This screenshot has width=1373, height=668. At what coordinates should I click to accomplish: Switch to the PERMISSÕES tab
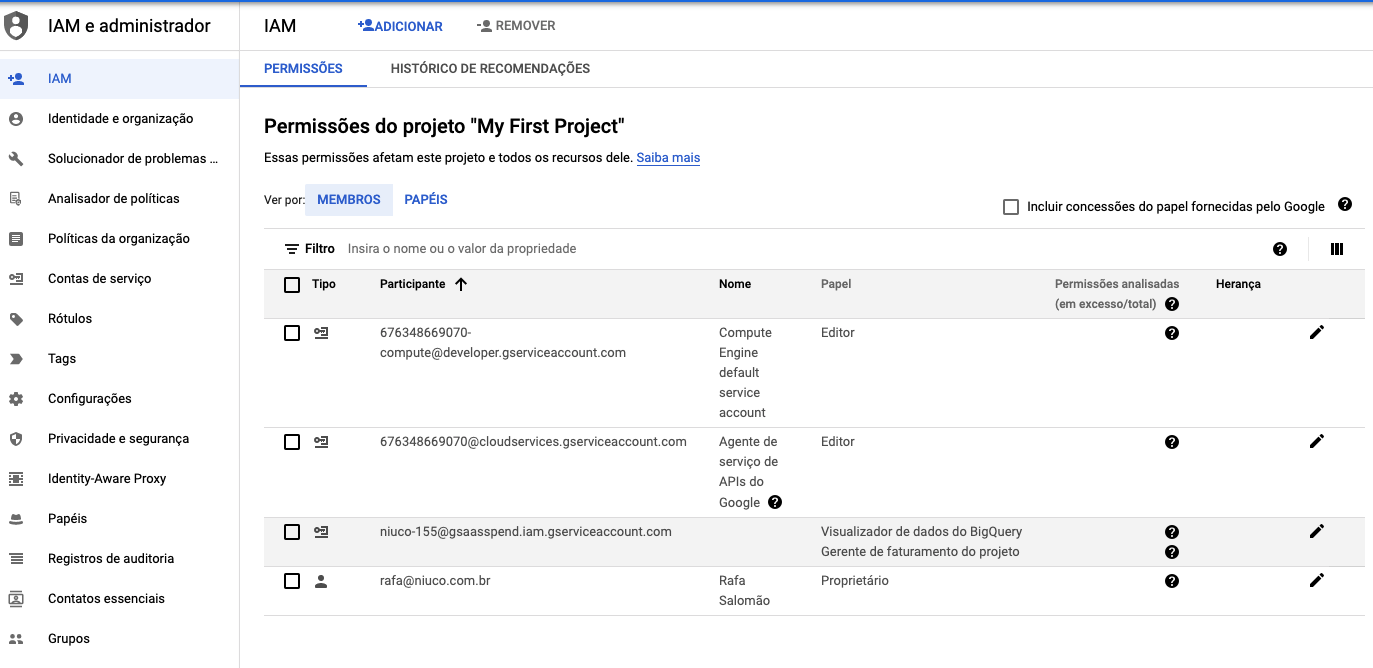[x=303, y=69]
